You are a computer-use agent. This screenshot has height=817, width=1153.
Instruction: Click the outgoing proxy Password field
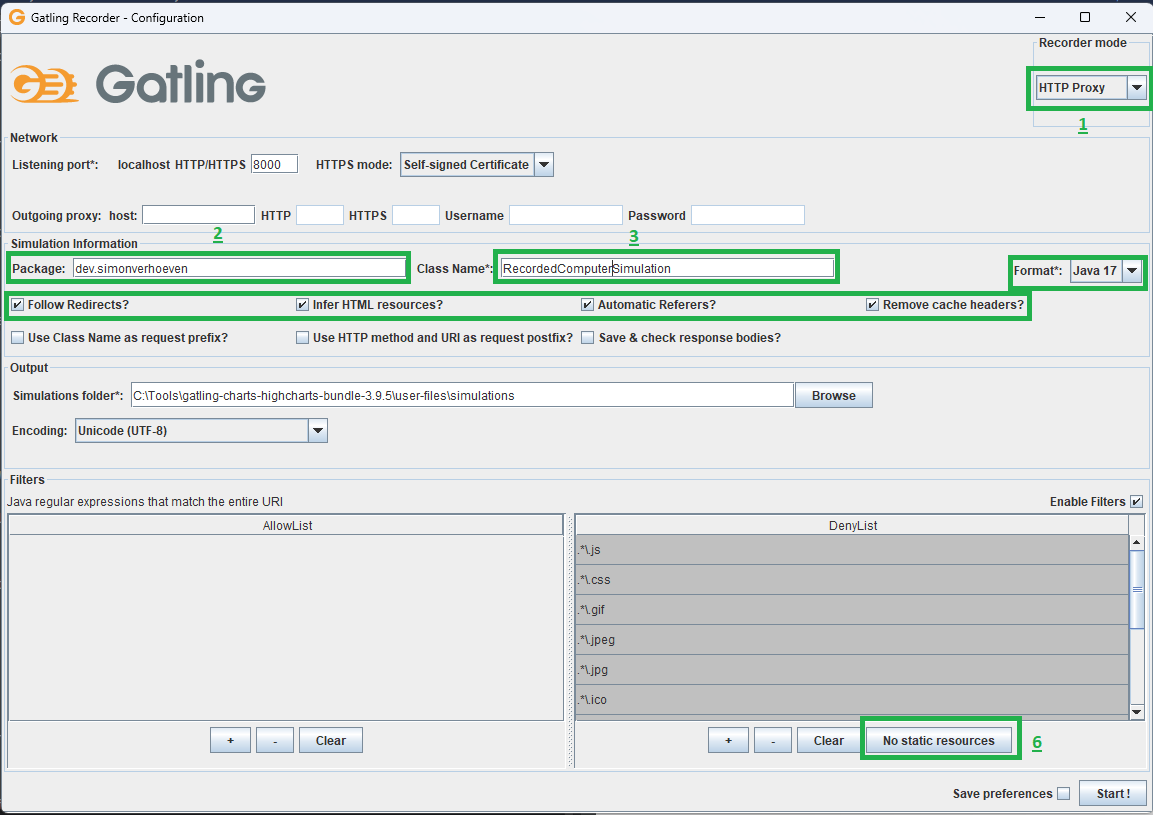(x=748, y=215)
